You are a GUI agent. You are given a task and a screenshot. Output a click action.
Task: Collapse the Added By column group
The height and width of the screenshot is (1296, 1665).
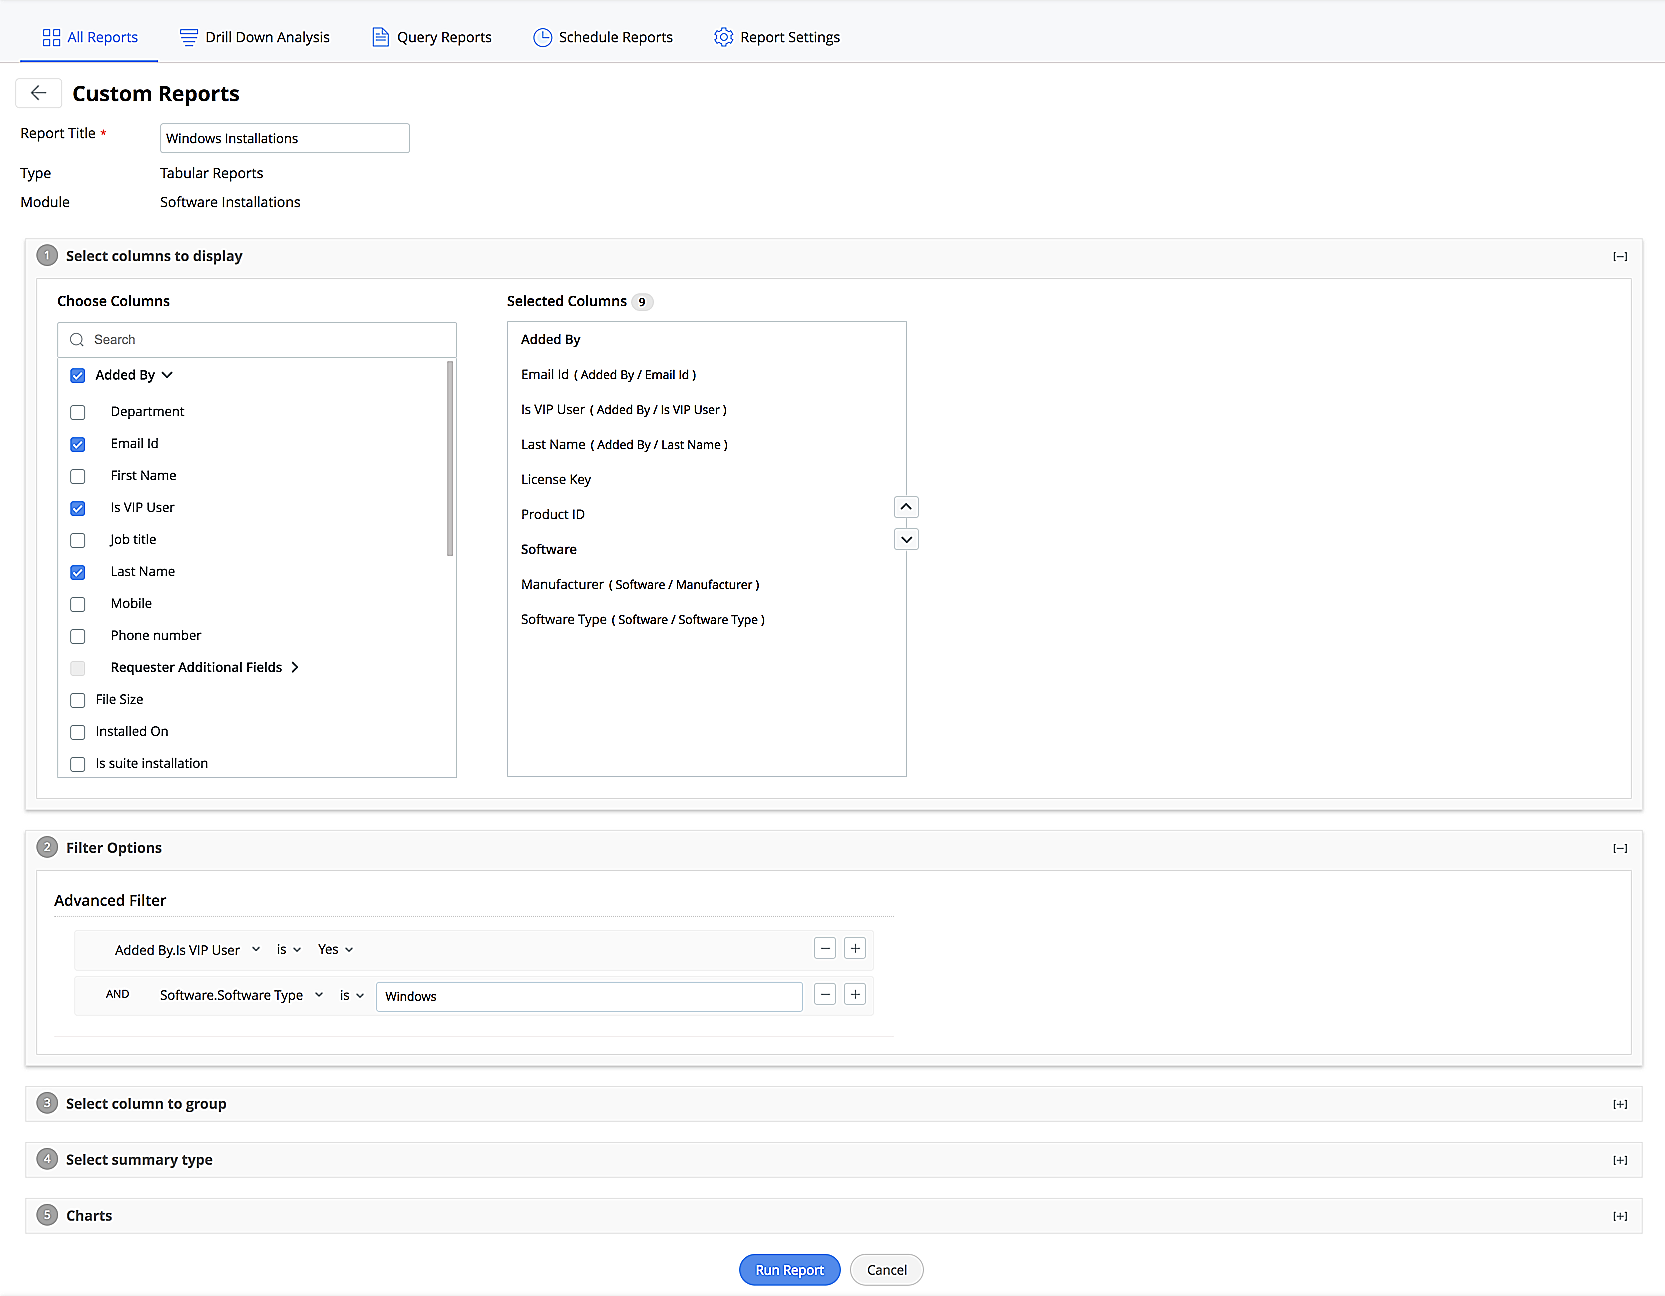click(167, 375)
